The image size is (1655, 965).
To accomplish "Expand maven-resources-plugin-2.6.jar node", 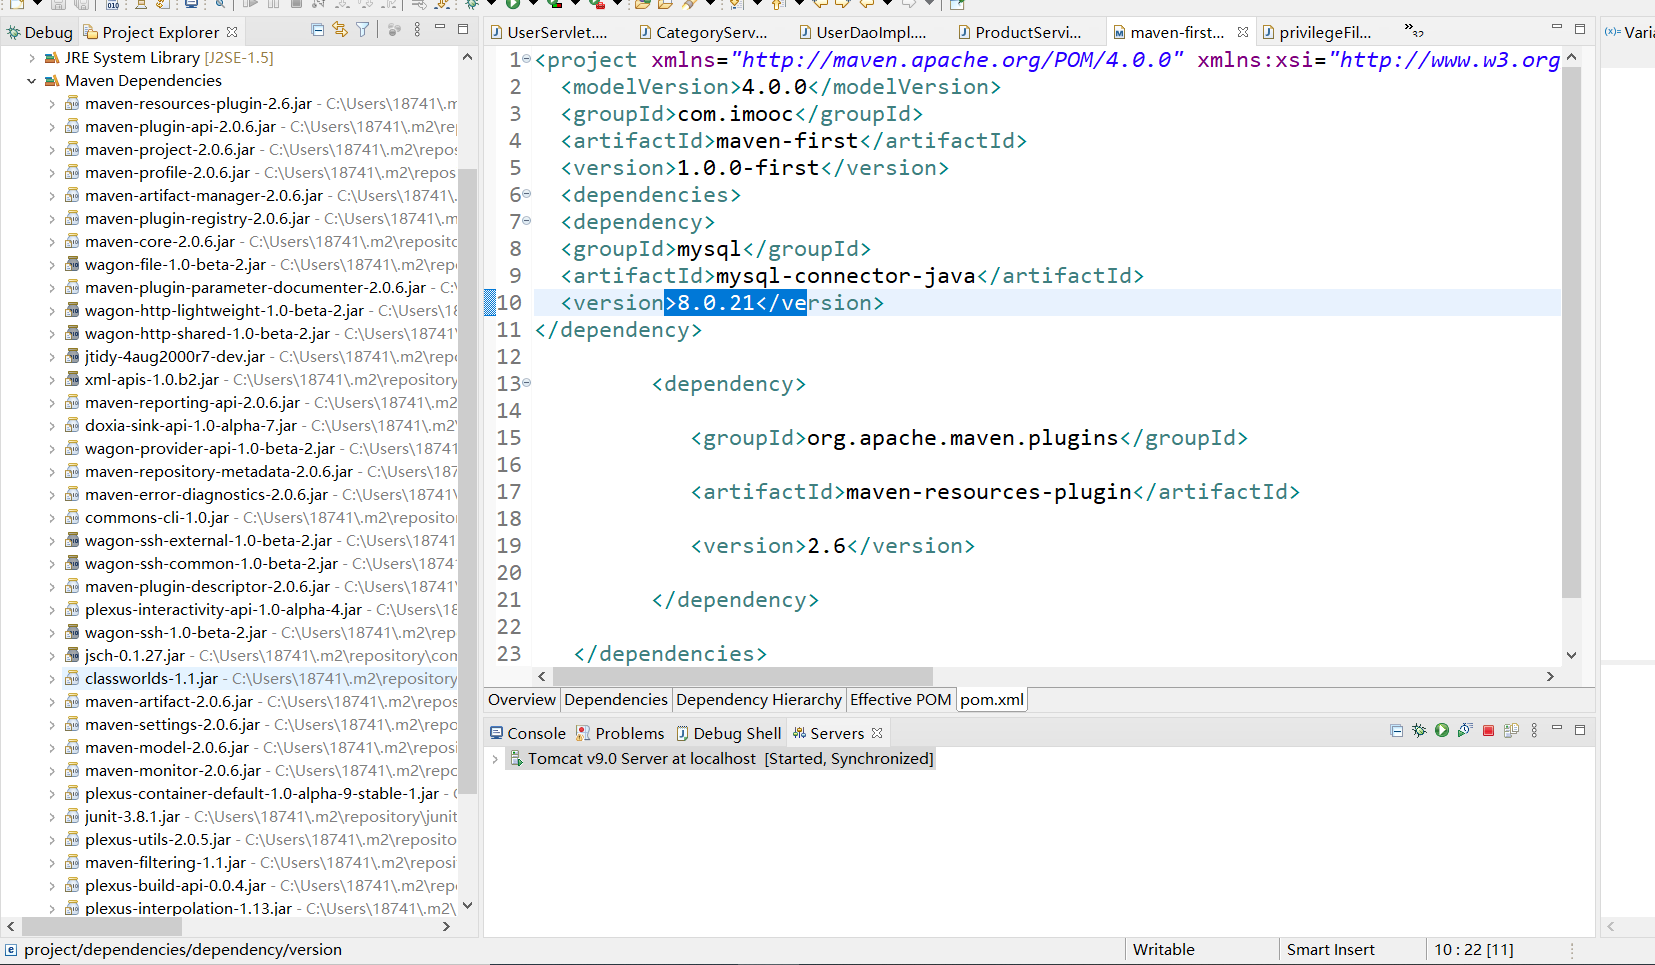I will (x=52, y=104).
